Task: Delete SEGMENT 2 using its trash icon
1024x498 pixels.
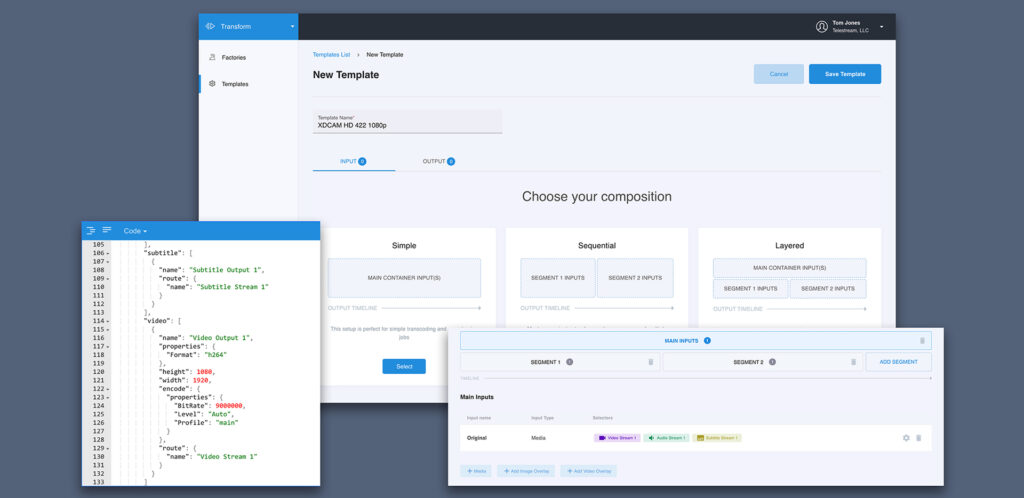Action: pyautogui.click(x=853, y=362)
